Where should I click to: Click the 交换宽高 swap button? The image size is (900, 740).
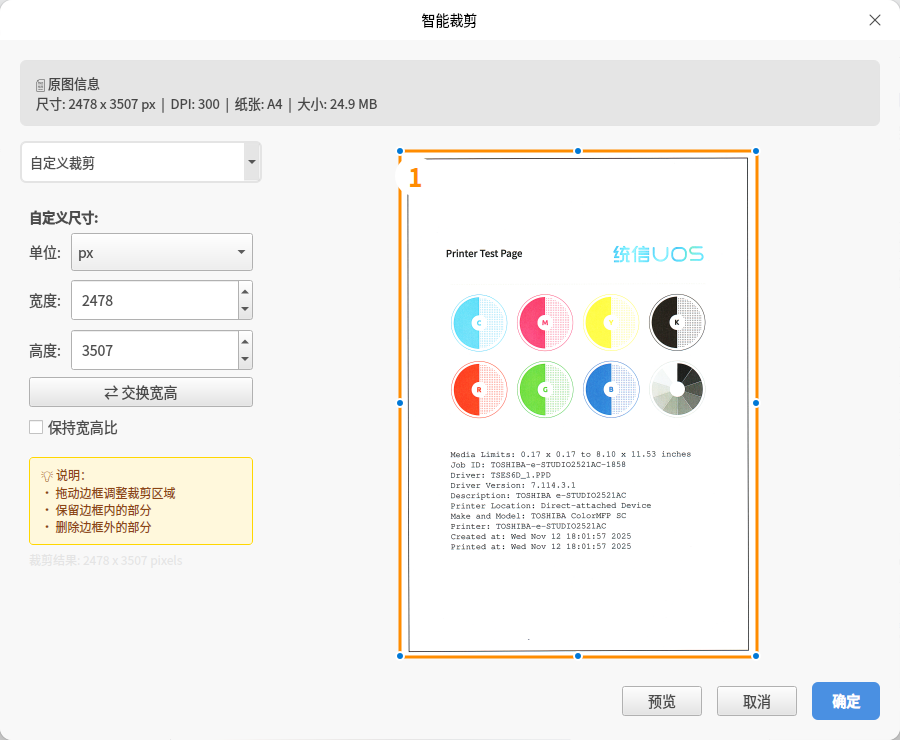(141, 392)
